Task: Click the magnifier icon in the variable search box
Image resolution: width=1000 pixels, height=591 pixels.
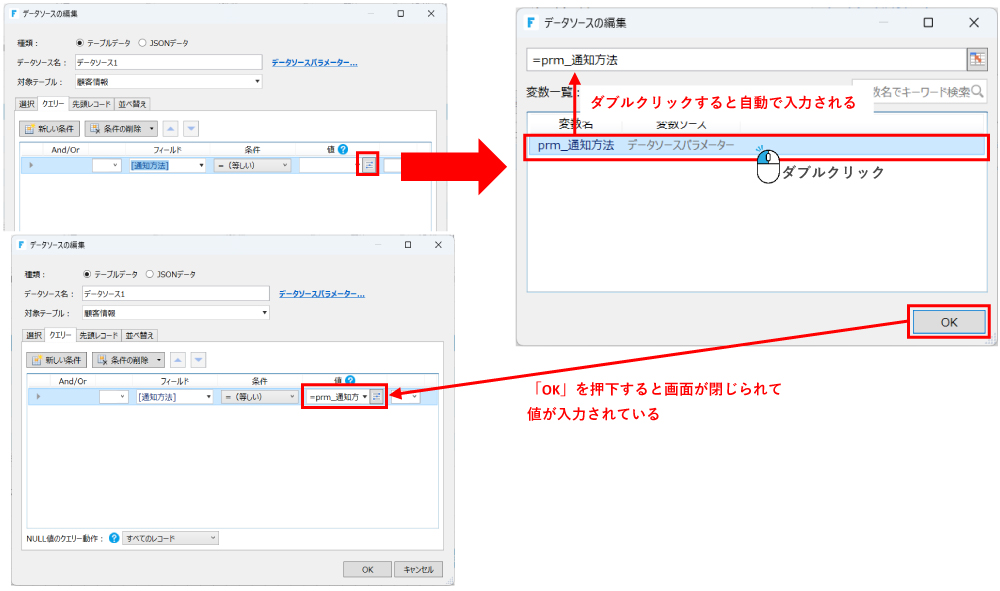Action: (977, 92)
